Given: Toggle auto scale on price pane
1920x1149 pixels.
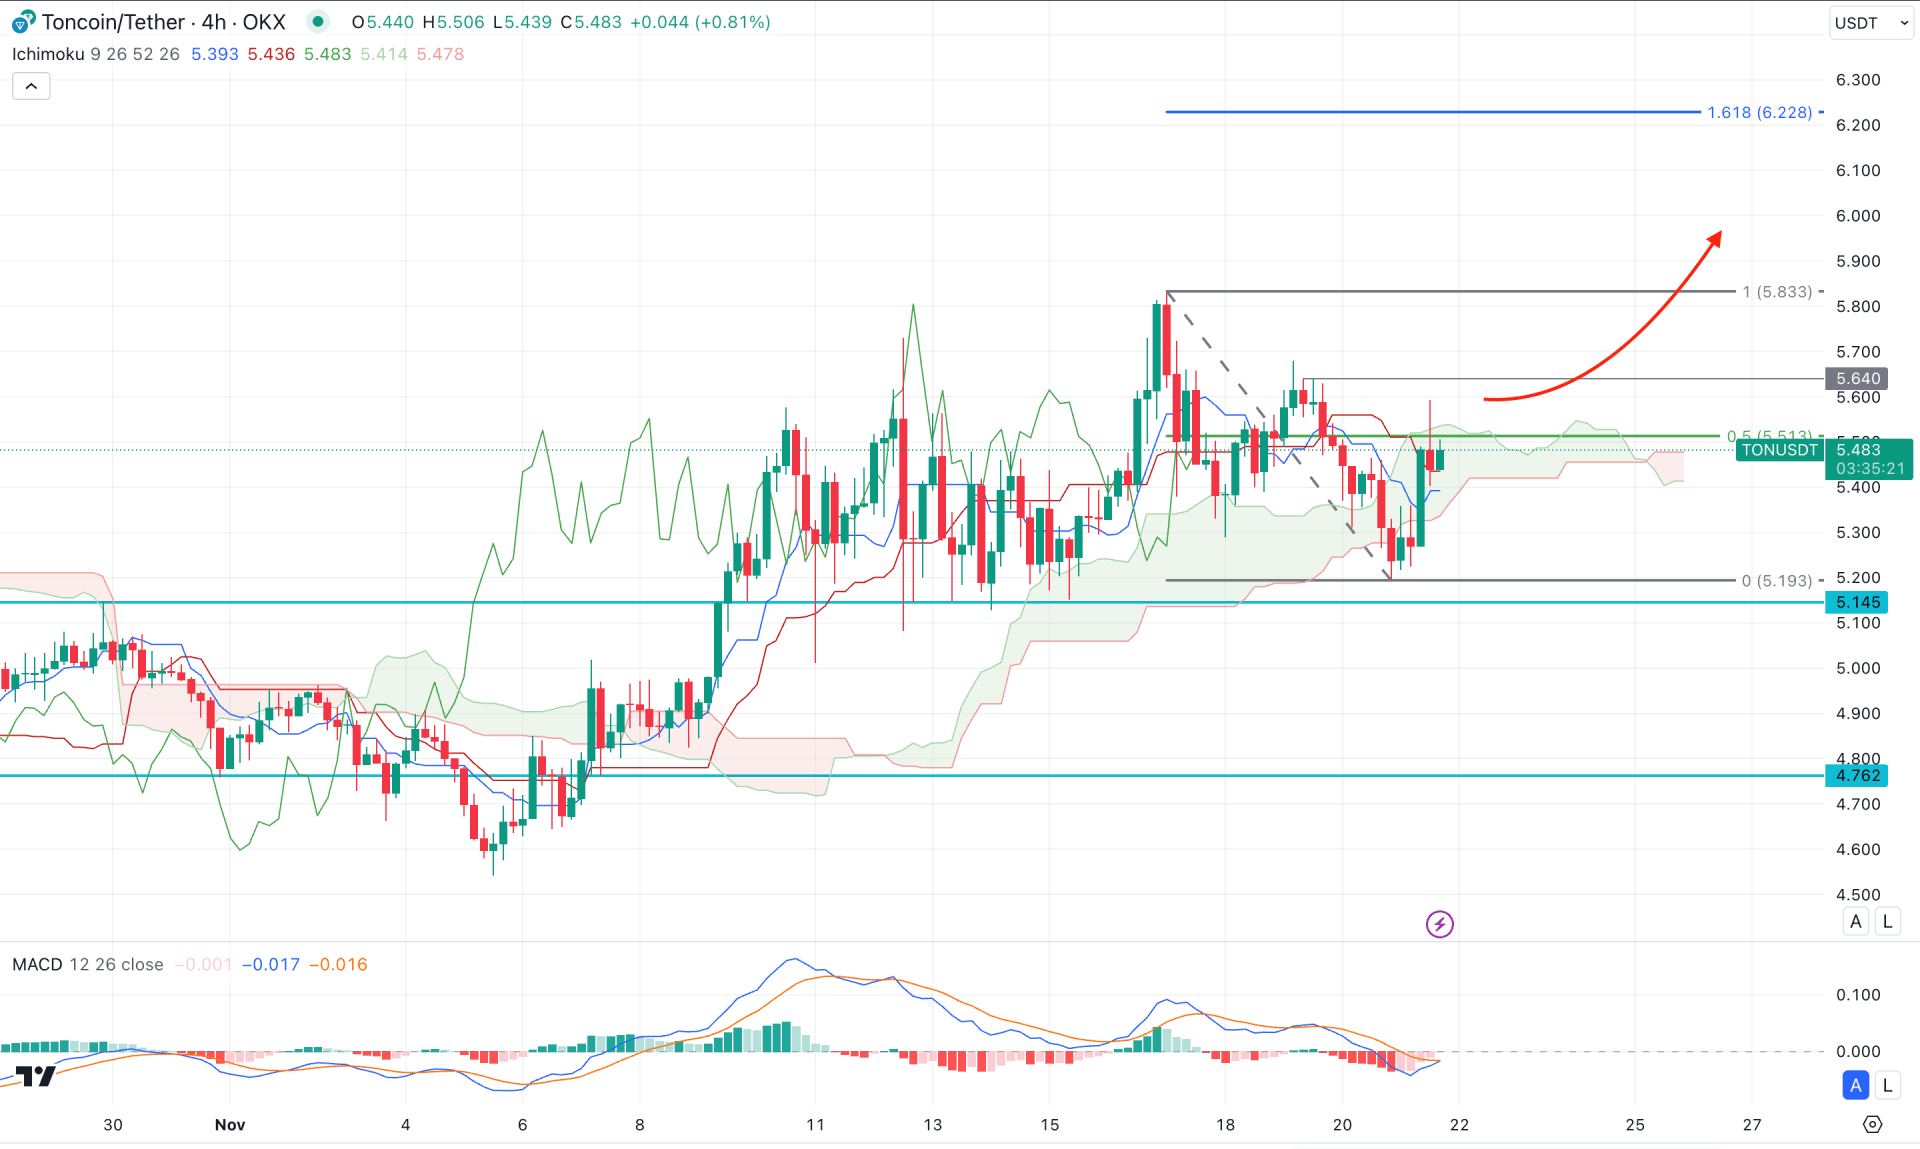Looking at the screenshot, I should pyautogui.click(x=1856, y=921).
